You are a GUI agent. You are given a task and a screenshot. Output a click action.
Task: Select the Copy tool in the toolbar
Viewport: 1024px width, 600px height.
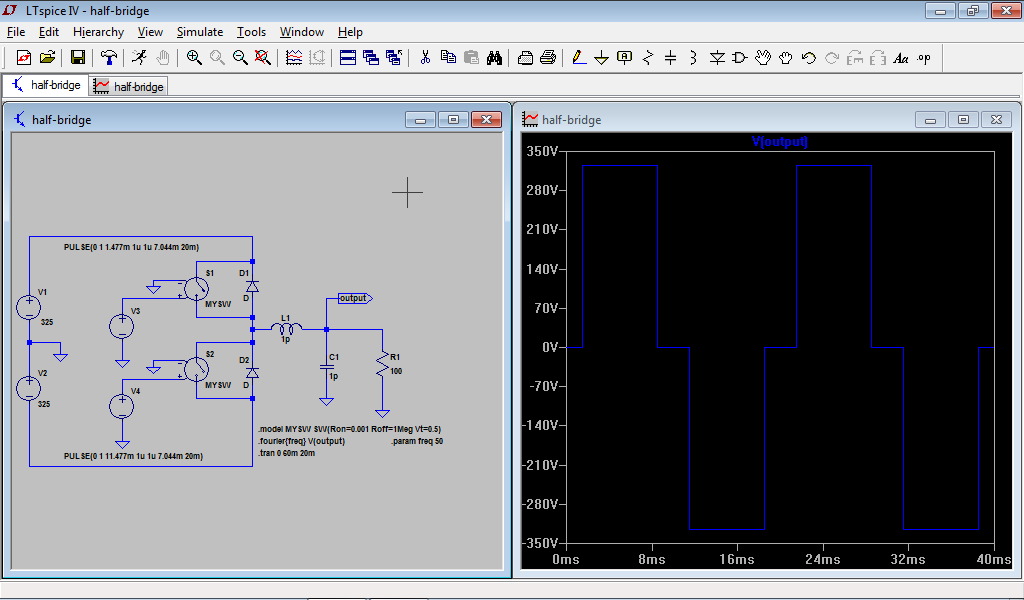tap(448, 58)
